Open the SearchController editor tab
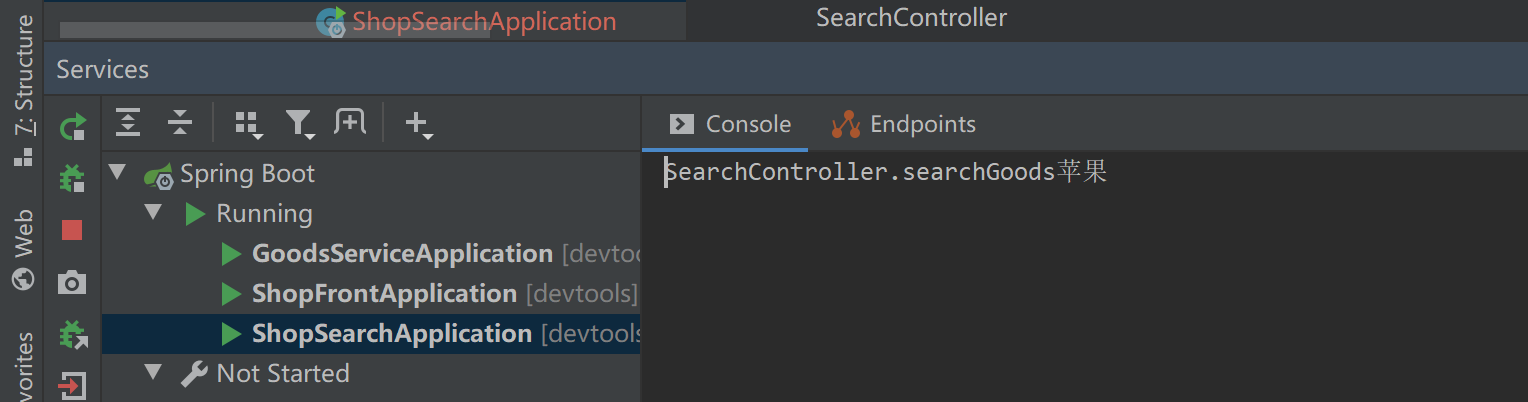 [911, 18]
